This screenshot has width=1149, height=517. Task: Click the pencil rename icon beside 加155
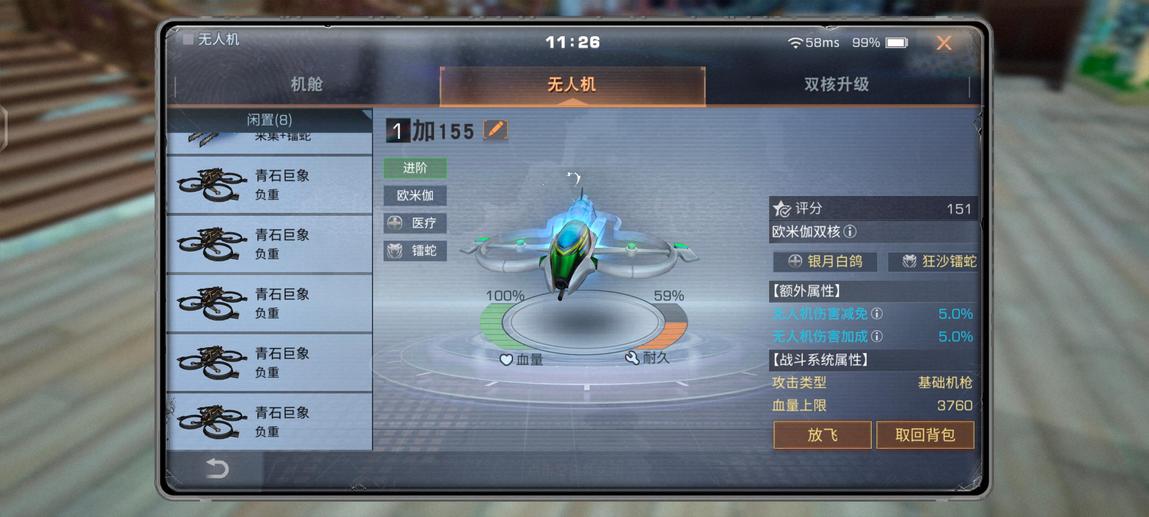495,130
